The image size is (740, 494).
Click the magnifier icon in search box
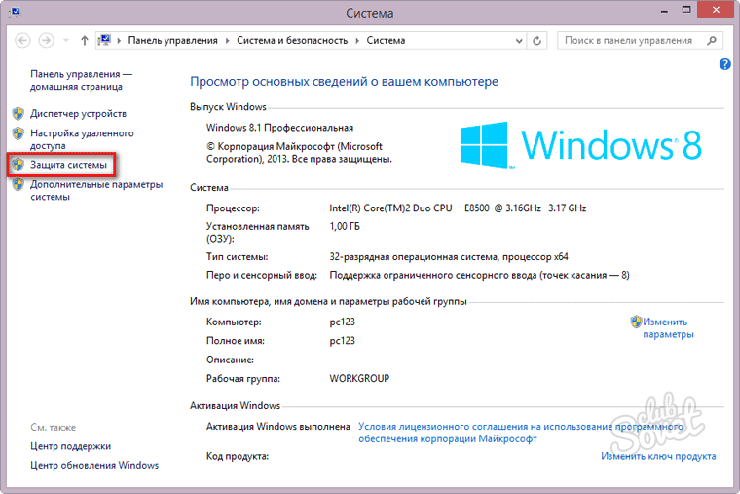click(709, 41)
